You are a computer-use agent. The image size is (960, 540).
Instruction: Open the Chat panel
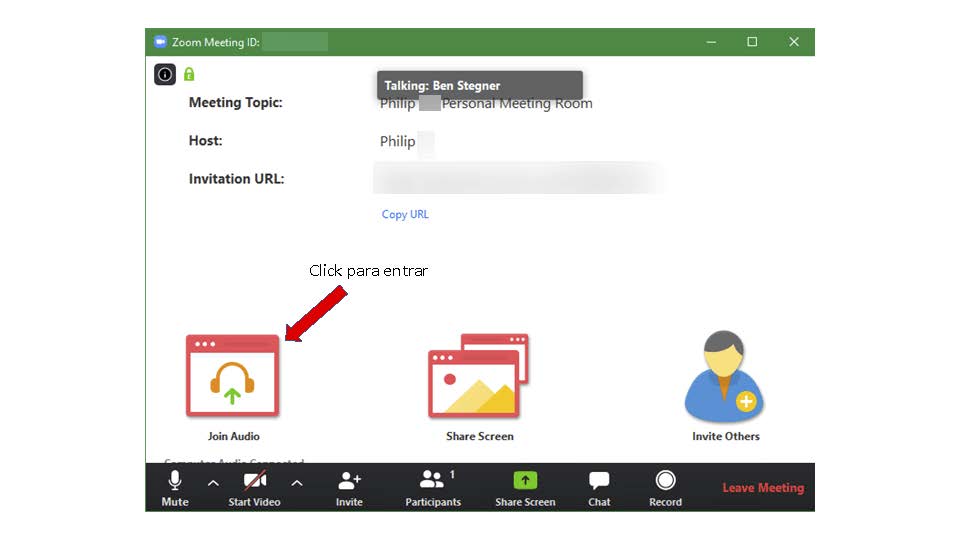tap(599, 488)
